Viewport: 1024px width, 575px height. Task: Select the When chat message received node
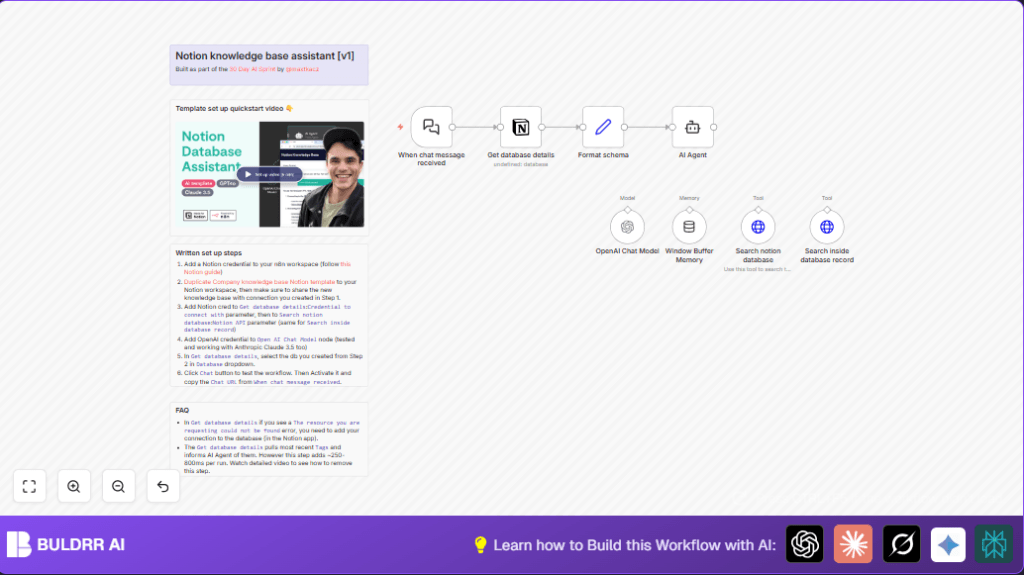point(431,127)
